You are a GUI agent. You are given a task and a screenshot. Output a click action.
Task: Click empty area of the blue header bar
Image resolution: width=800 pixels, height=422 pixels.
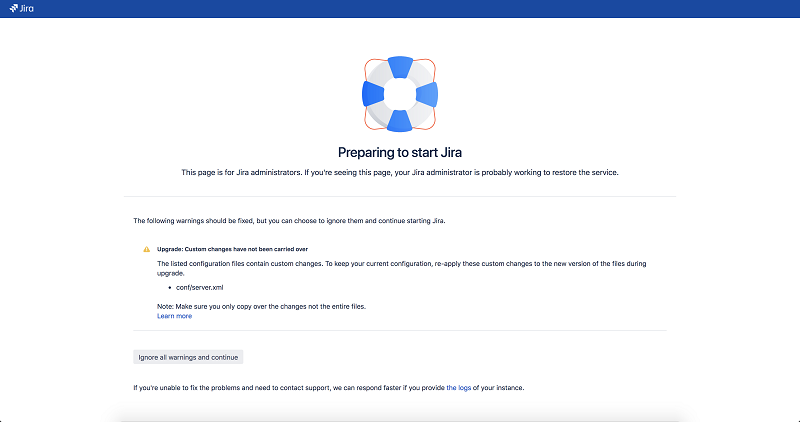(x=400, y=8)
